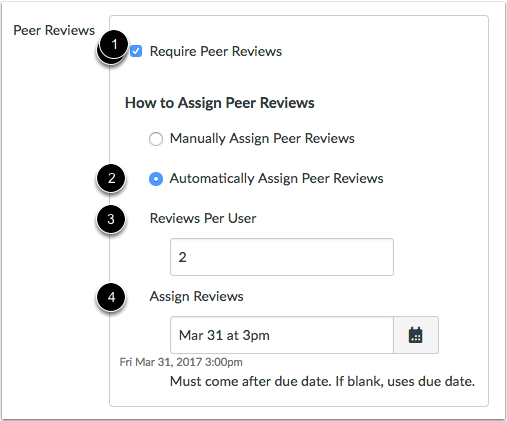Screen dimensions: 507x421
Task: Click the Assign Reviews label
Action: point(196,296)
